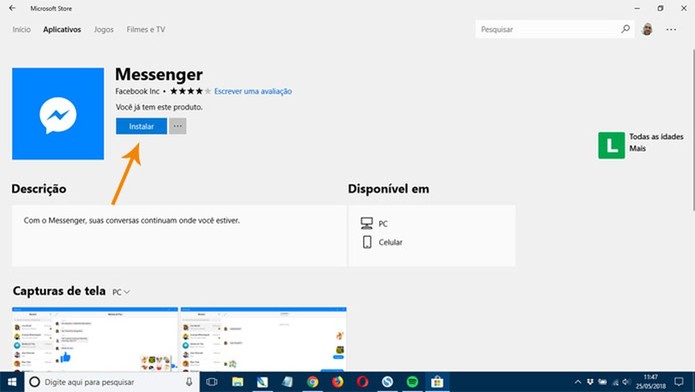This screenshot has width=695, height=392.
Task: Click the Microsoft Store taskbar icon
Action: (x=437, y=382)
